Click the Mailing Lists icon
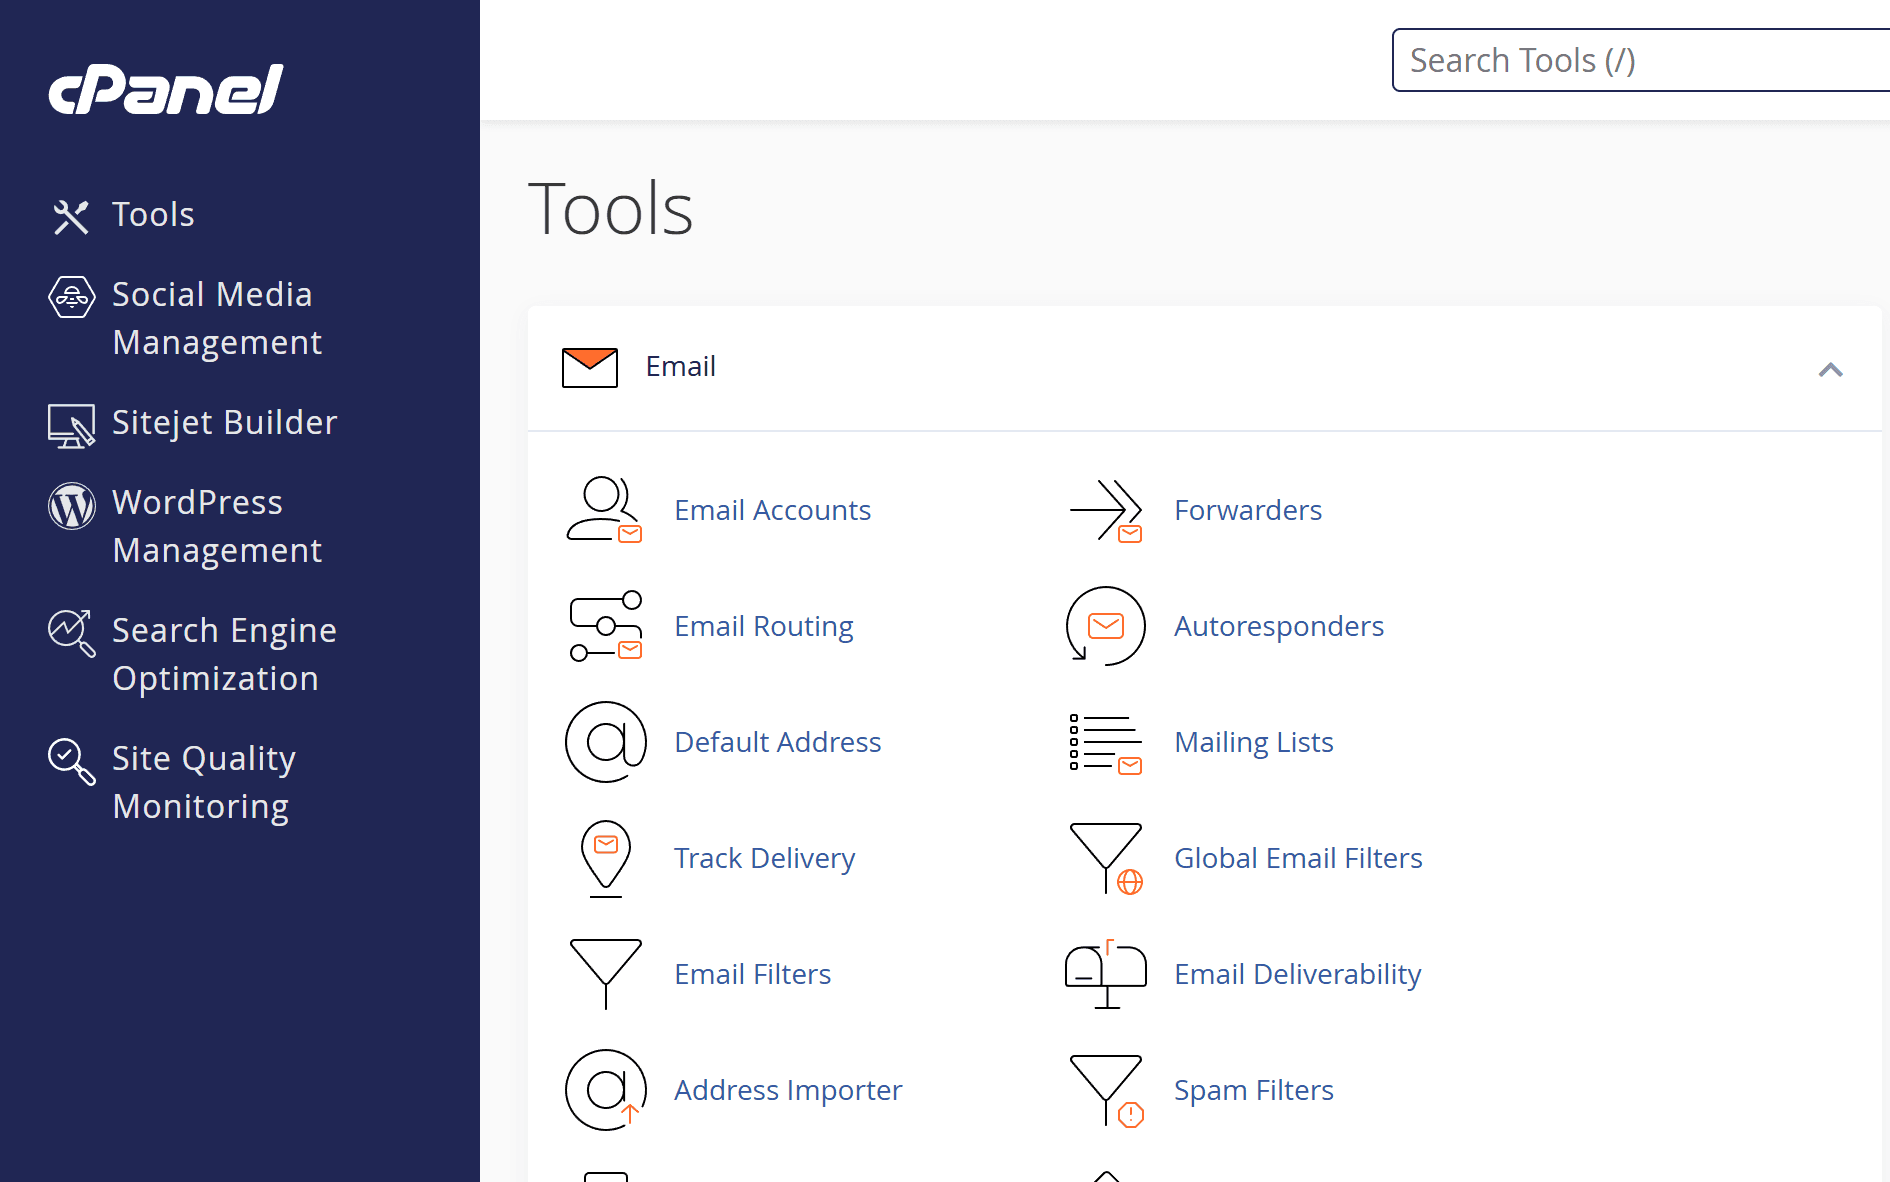Image resolution: width=1890 pixels, height=1182 pixels. click(1106, 744)
